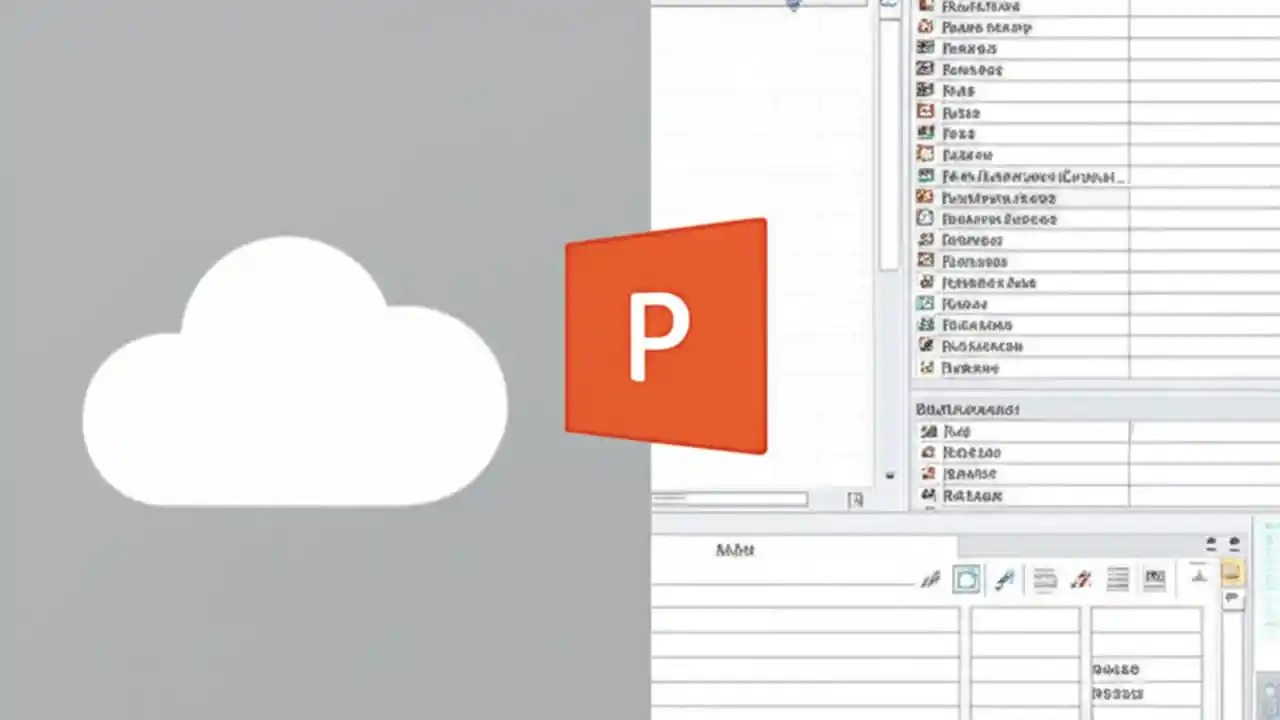1280x720 pixels.
Task: Switch to the tab in the bottom panel's header
Action: [x=735, y=549]
